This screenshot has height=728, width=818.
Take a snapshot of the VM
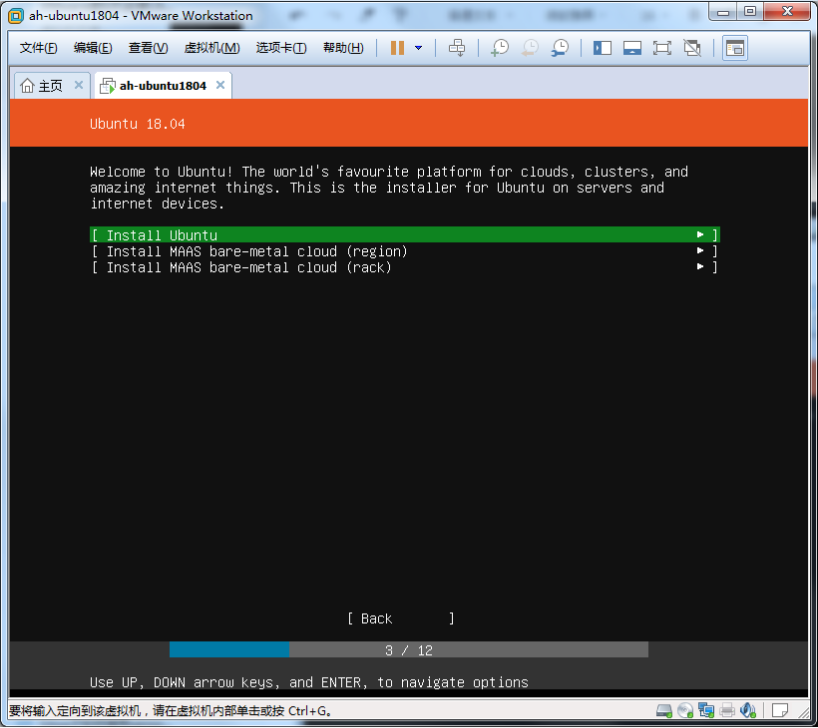(499, 48)
